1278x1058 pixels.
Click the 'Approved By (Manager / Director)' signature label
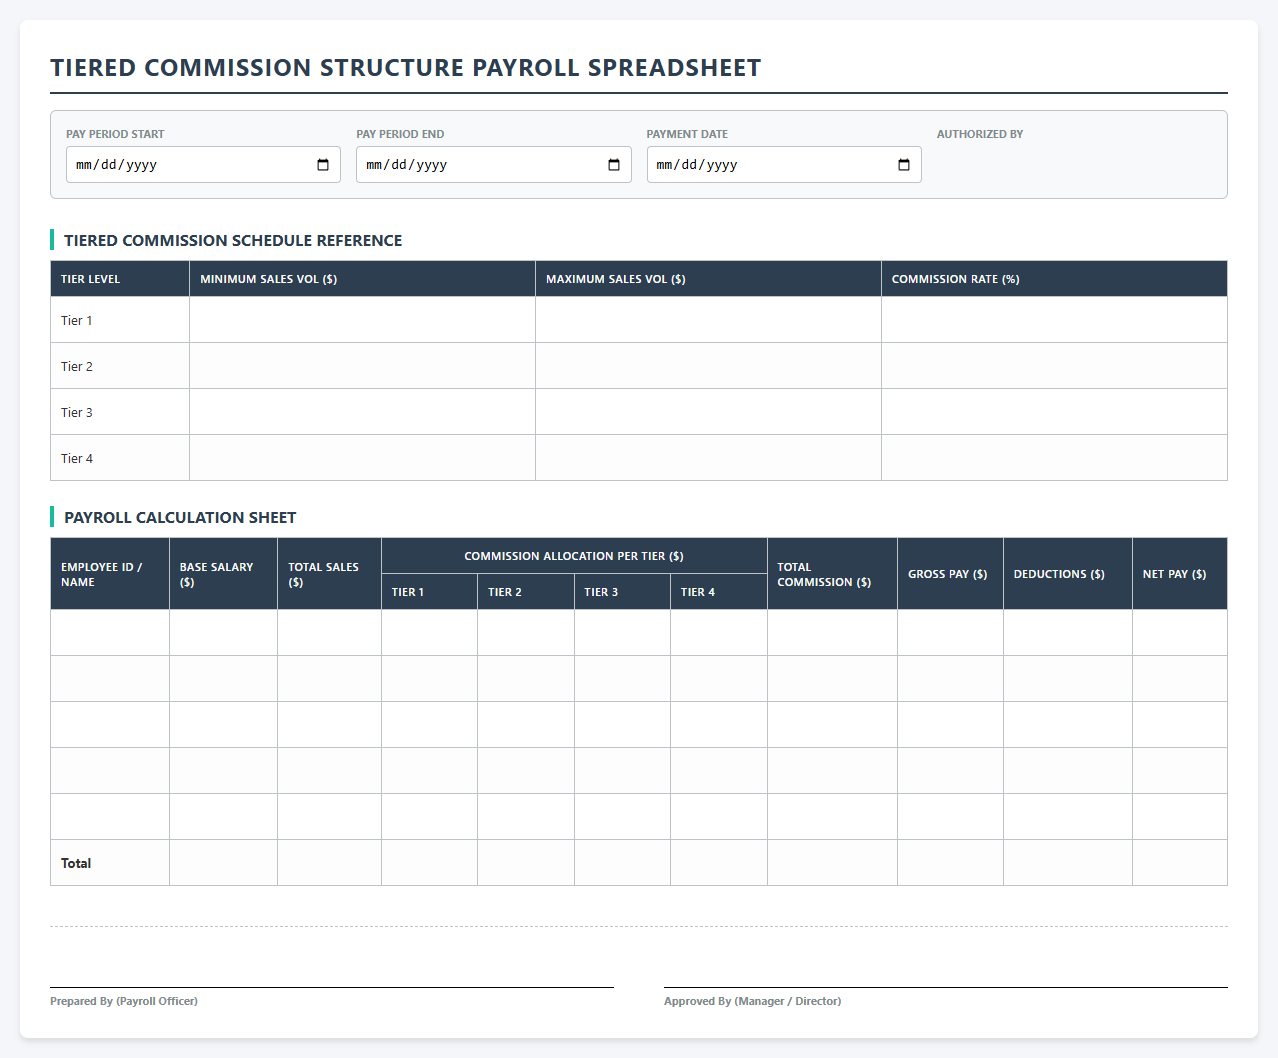click(x=752, y=1001)
